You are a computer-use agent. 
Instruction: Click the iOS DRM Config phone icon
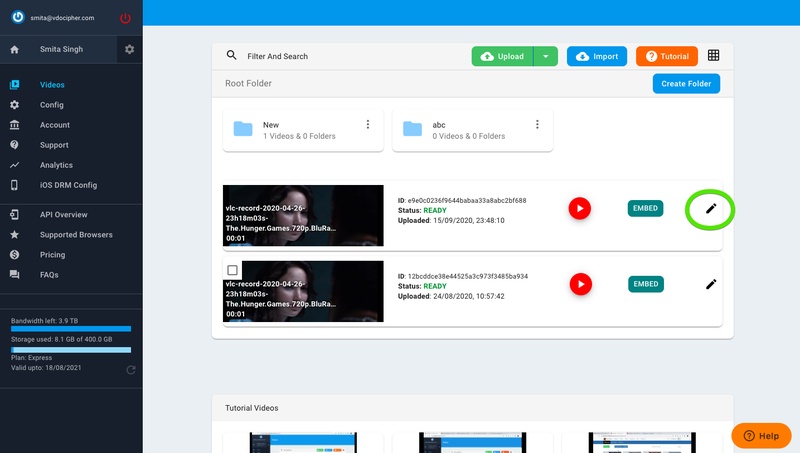click(x=14, y=185)
